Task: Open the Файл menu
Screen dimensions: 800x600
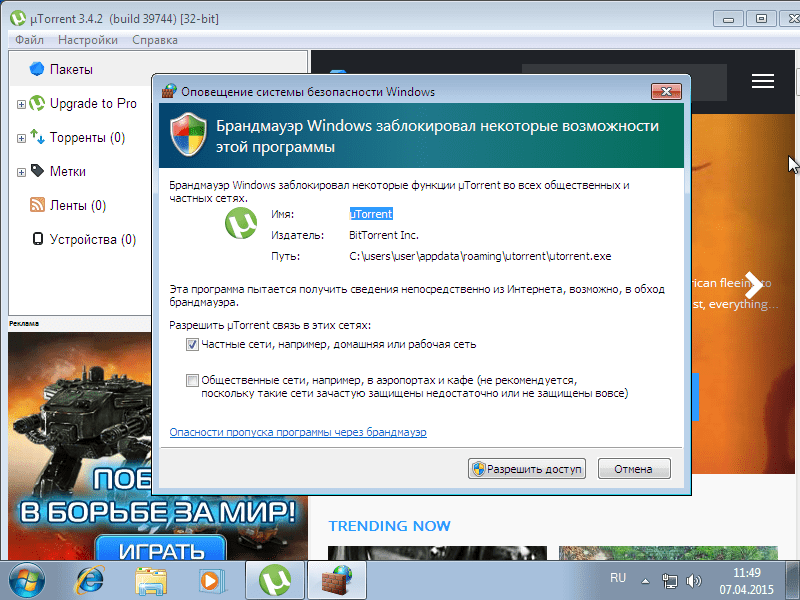Action: [x=29, y=40]
